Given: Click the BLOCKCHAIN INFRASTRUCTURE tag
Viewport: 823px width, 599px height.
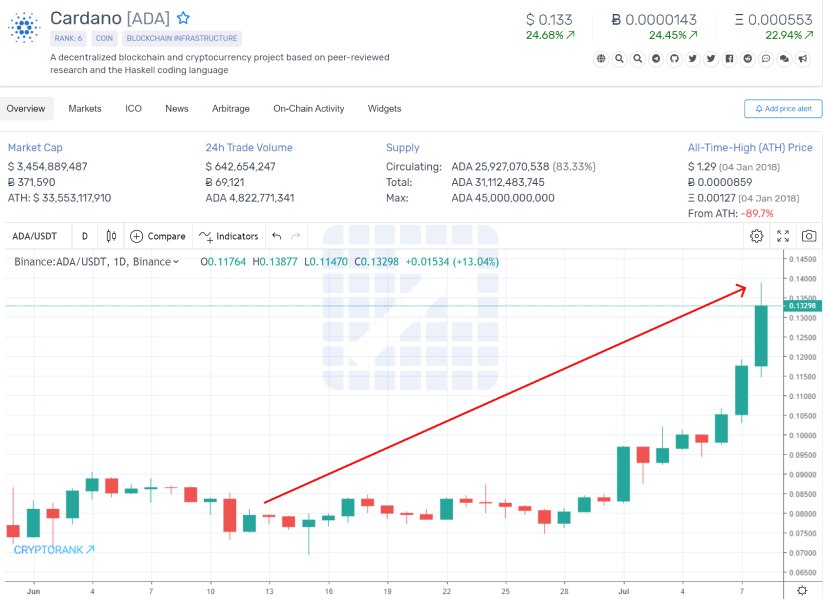Looking at the screenshot, I should pyautogui.click(x=182, y=38).
